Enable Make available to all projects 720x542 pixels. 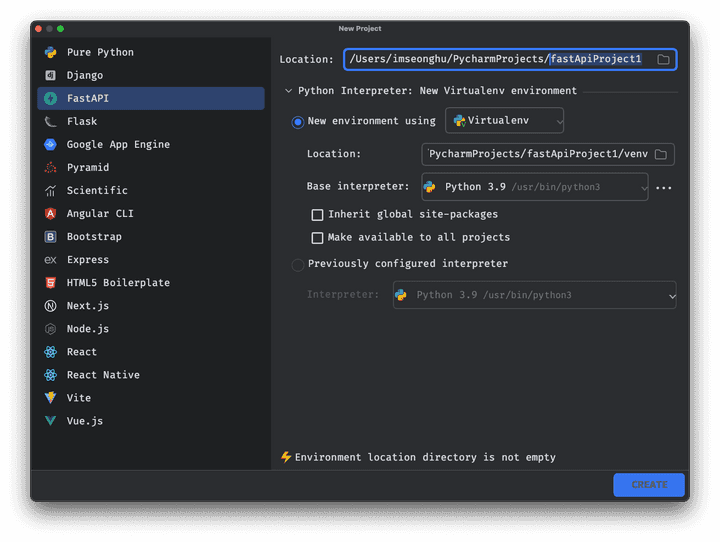coord(317,238)
